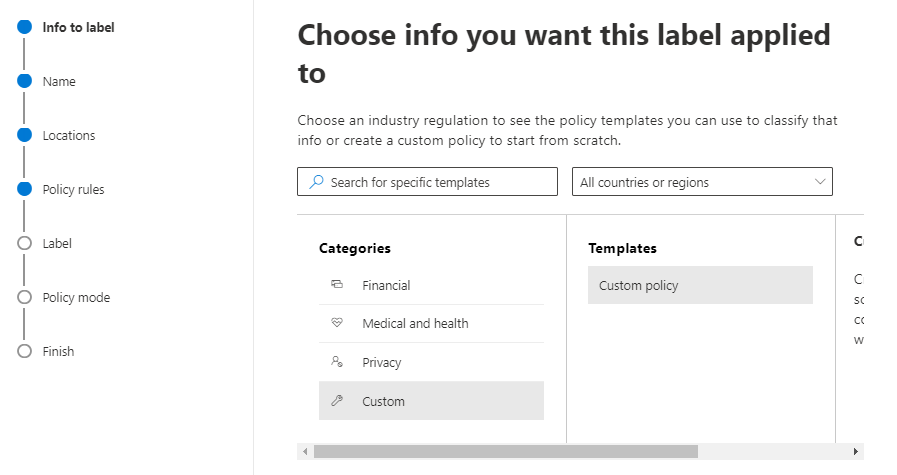This screenshot has height=475, width=897.
Task: Select the Medical and health category
Action: tap(415, 323)
